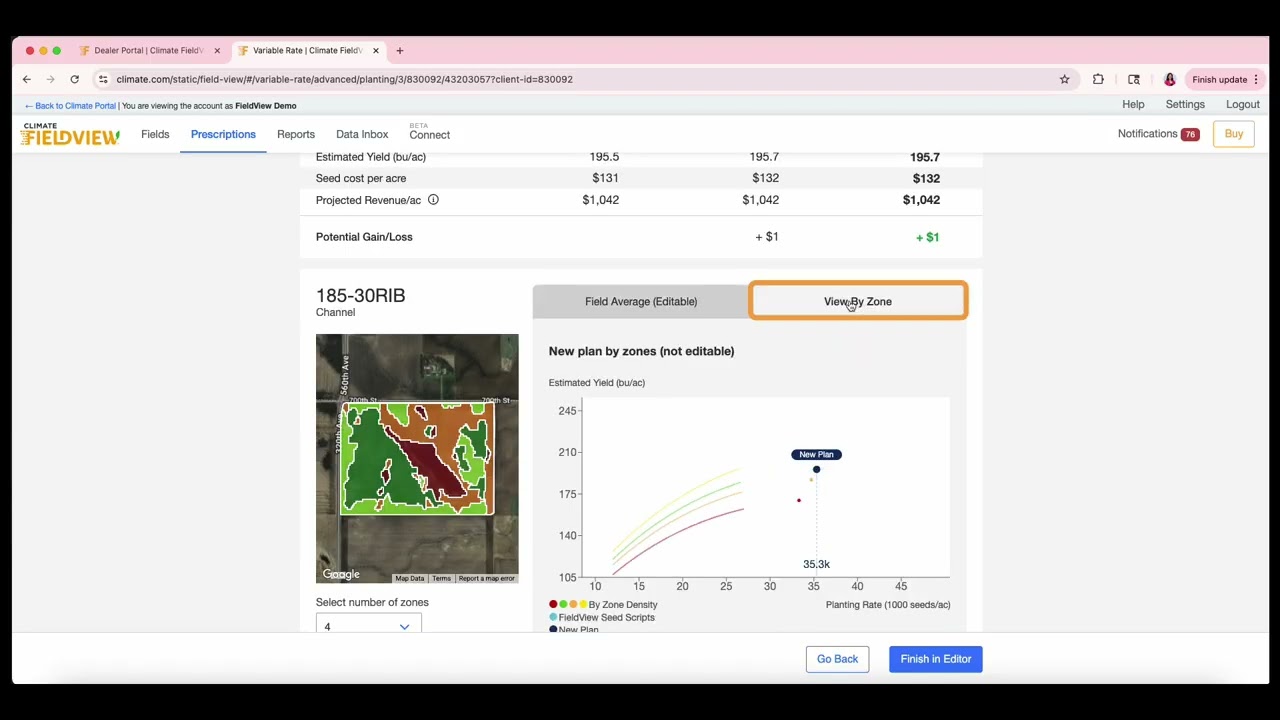Open the Chrome three-dot menu

(x=1256, y=79)
